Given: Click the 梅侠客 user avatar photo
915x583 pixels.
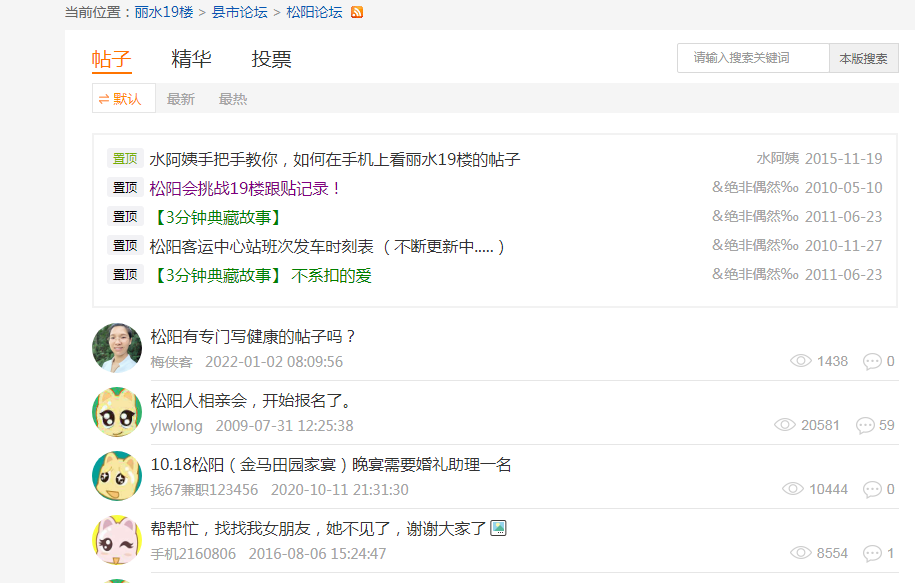Looking at the screenshot, I should [117, 348].
